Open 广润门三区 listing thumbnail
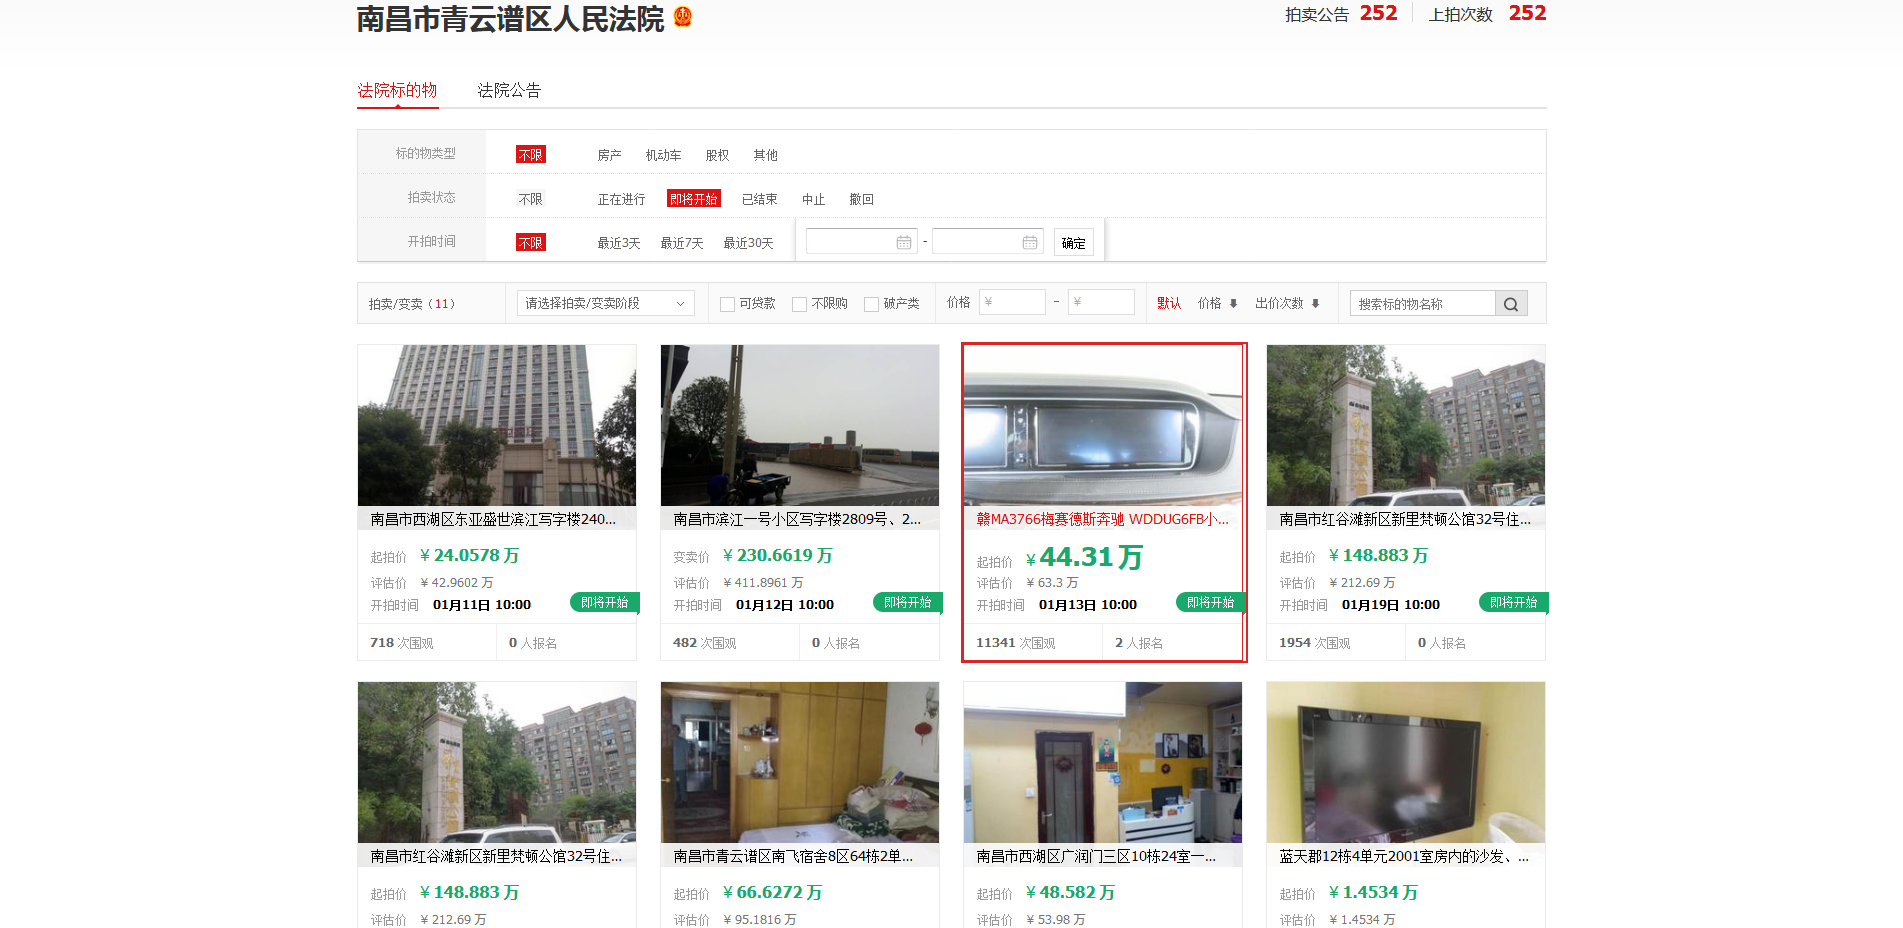1903x928 pixels. tap(1103, 763)
